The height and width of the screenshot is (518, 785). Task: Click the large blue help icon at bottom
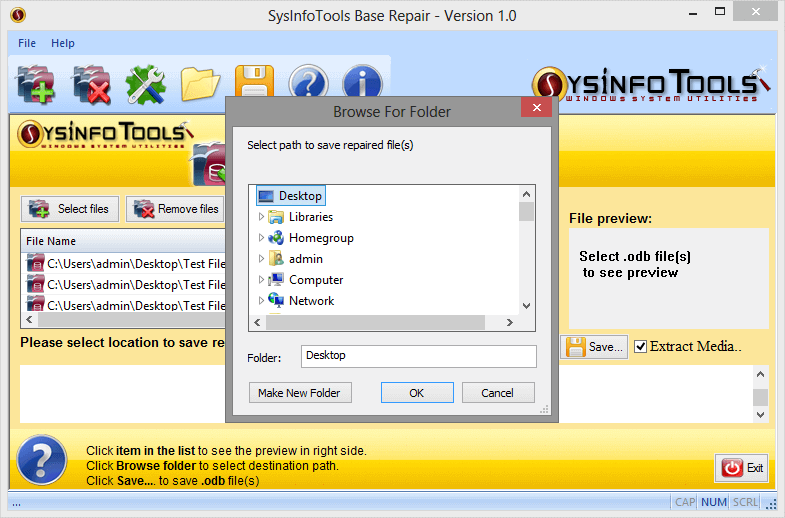42,460
